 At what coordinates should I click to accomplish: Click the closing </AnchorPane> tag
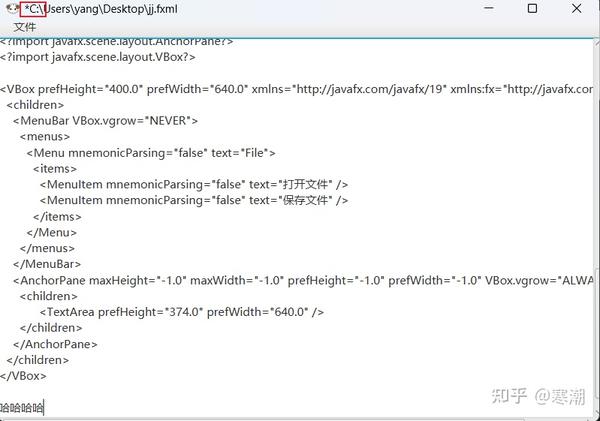pyautogui.click(x=55, y=344)
